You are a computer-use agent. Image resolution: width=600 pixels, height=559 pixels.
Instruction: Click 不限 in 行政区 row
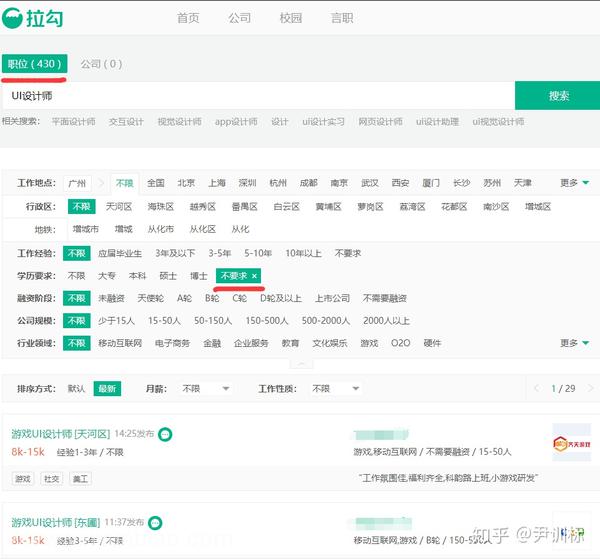82,207
